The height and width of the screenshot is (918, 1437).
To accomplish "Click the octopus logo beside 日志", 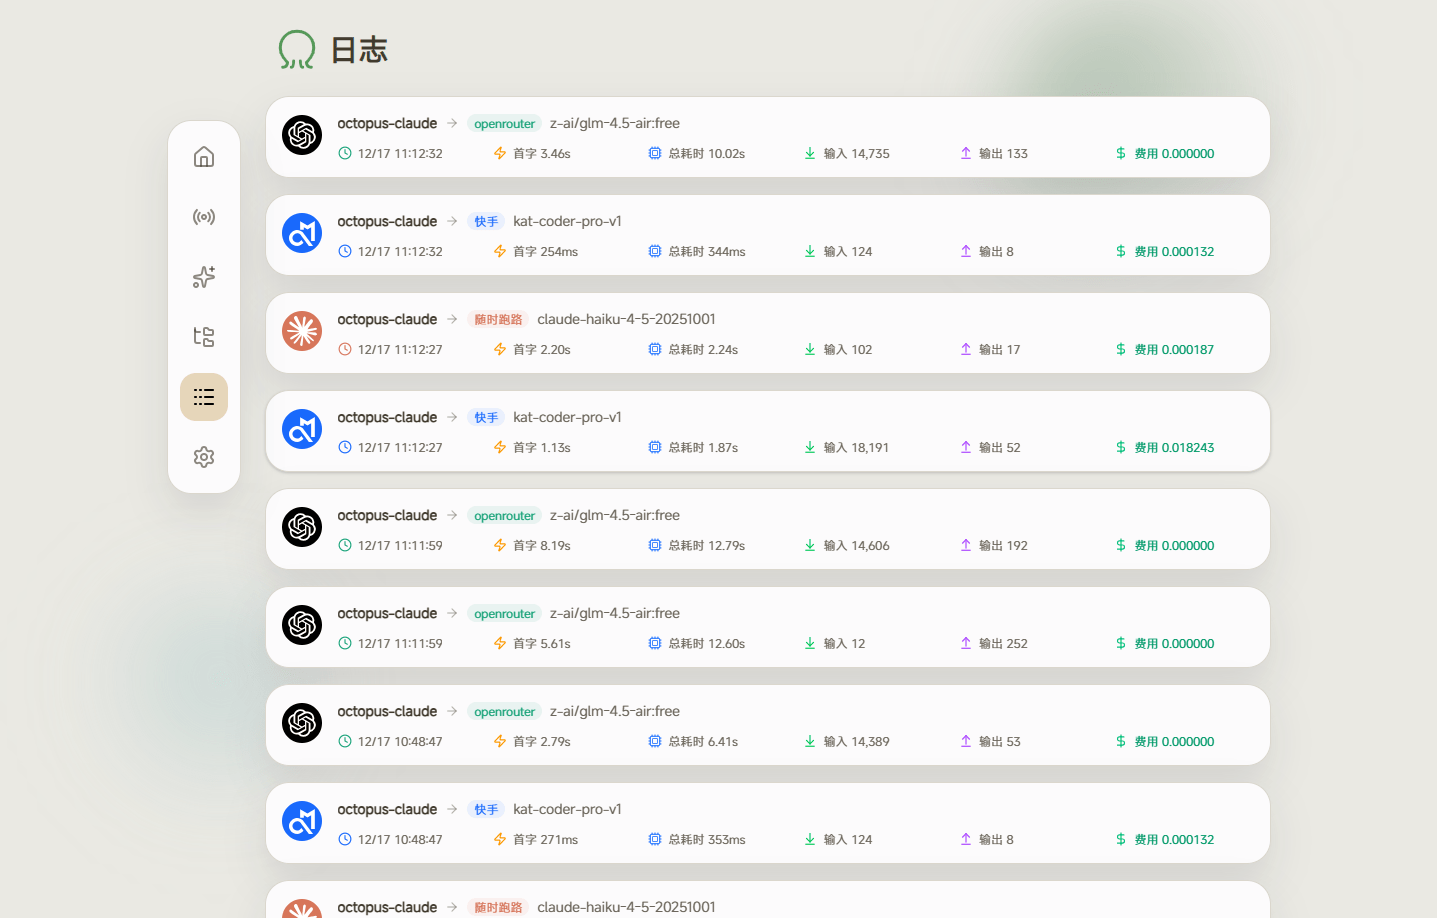I will point(297,49).
